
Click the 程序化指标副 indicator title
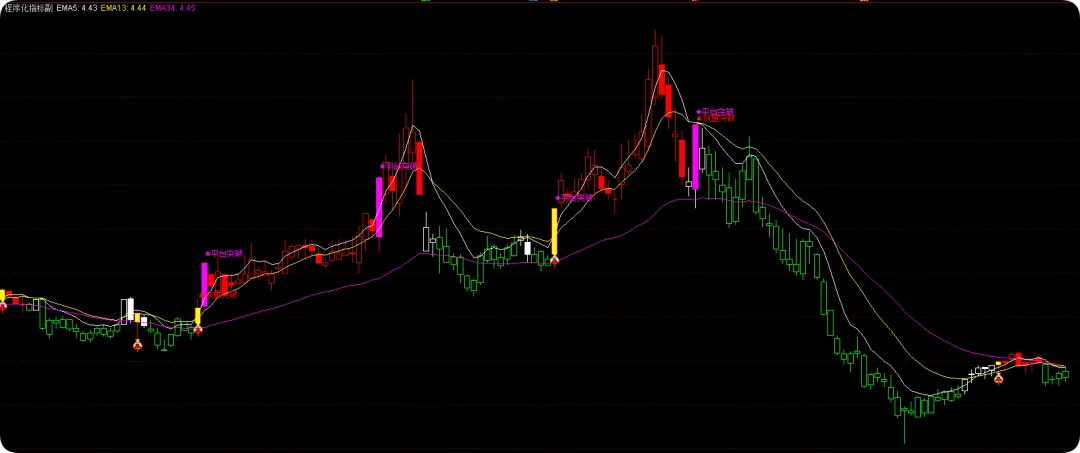coord(28,8)
